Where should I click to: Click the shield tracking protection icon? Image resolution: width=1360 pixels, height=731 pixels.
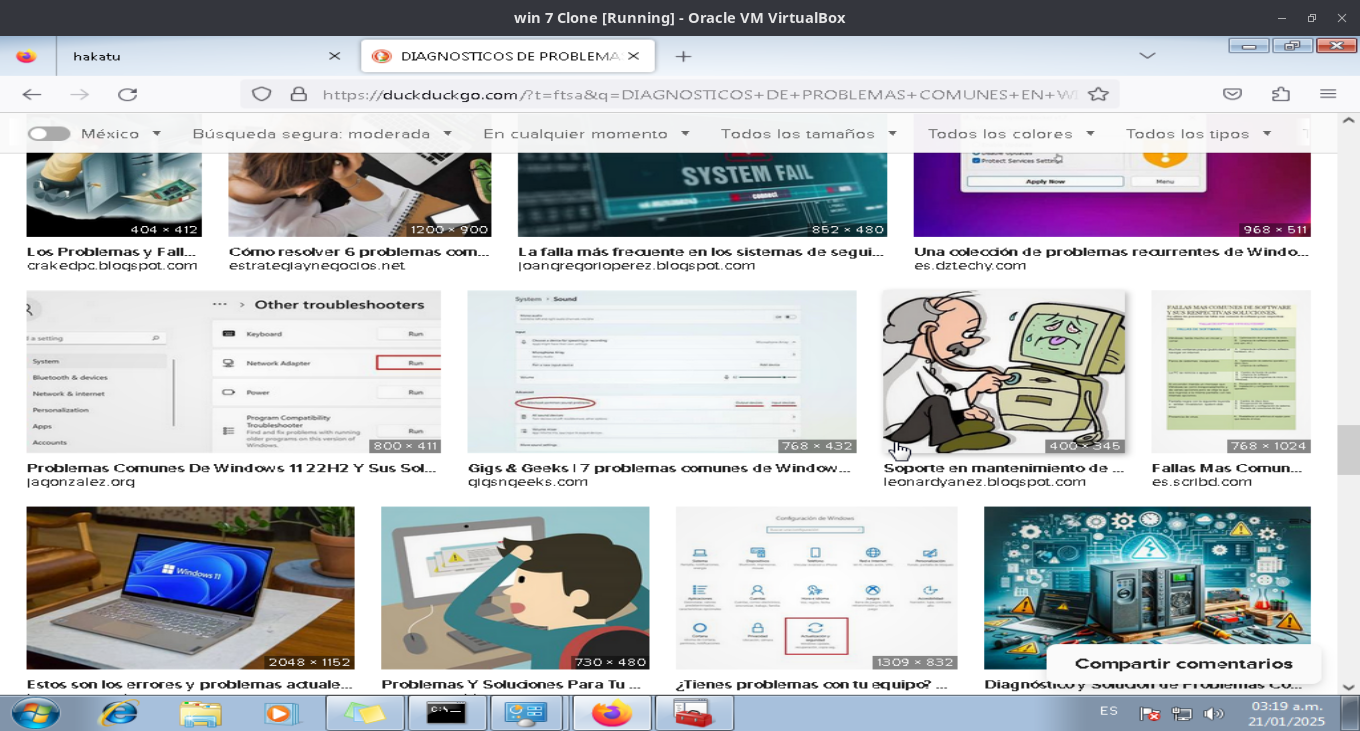click(261, 94)
